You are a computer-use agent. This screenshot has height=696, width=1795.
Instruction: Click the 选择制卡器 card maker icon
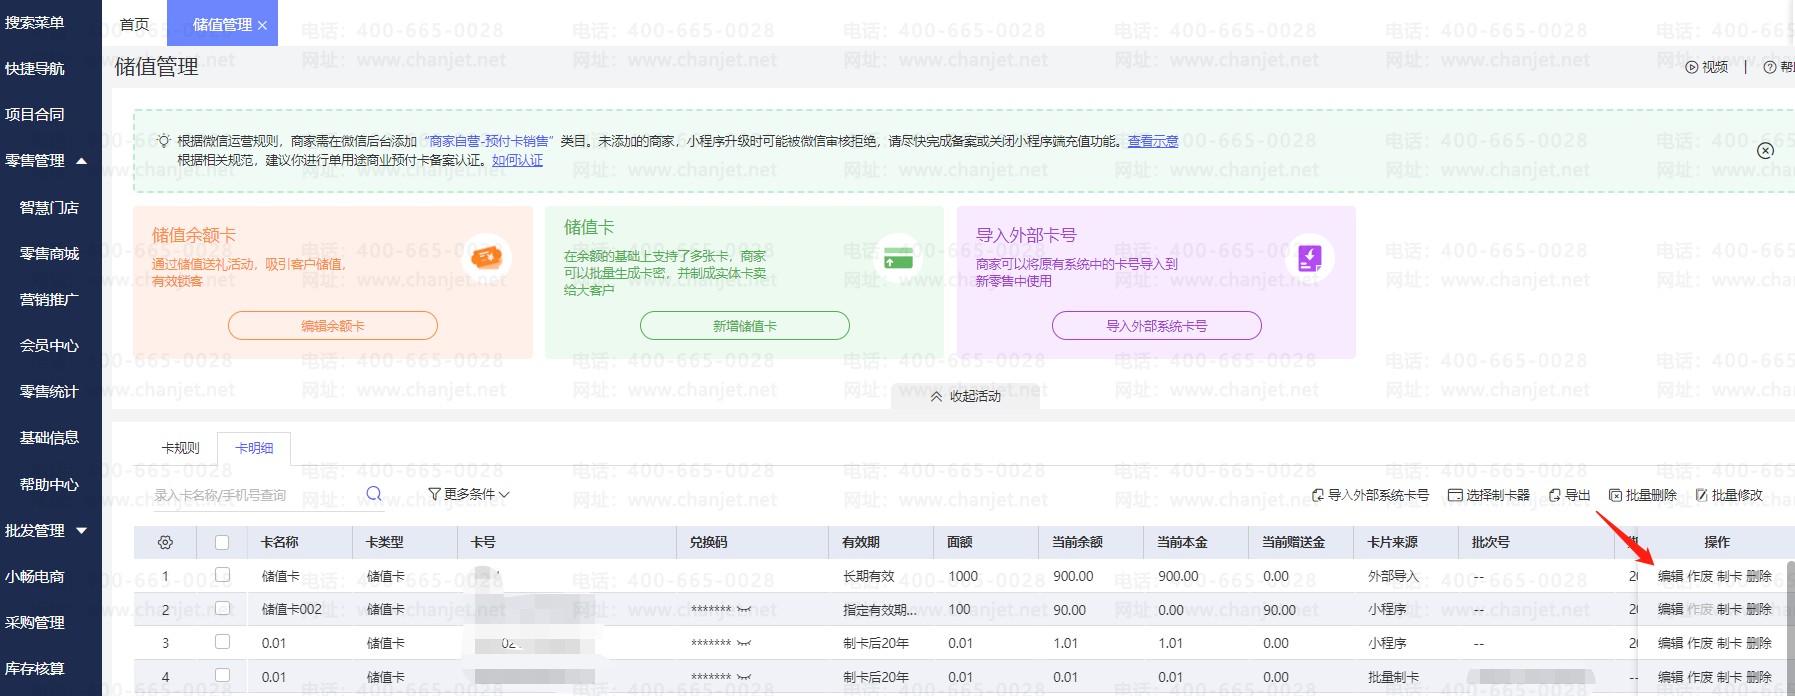click(x=1455, y=495)
